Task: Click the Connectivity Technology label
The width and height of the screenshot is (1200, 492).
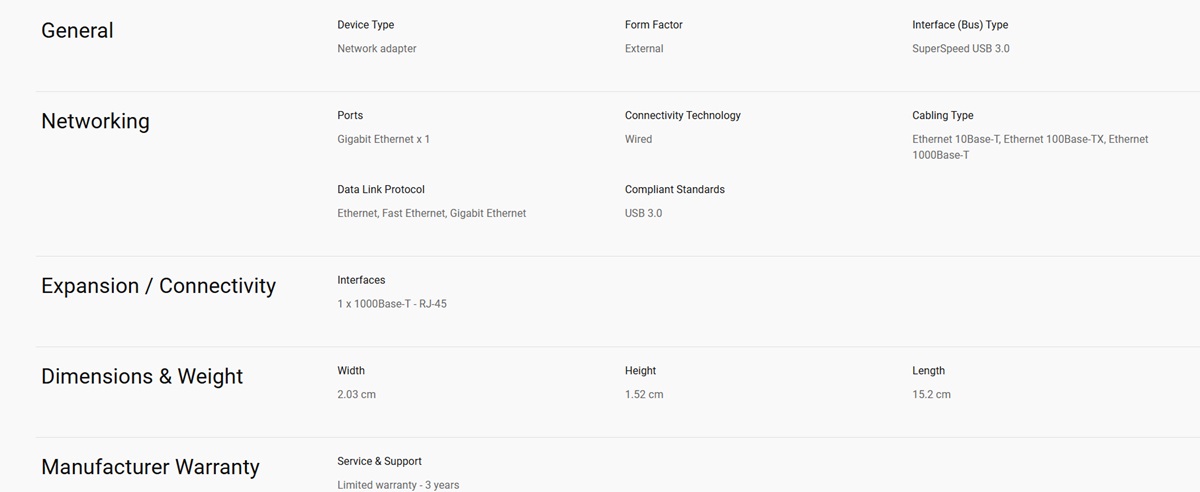Action: coord(683,116)
